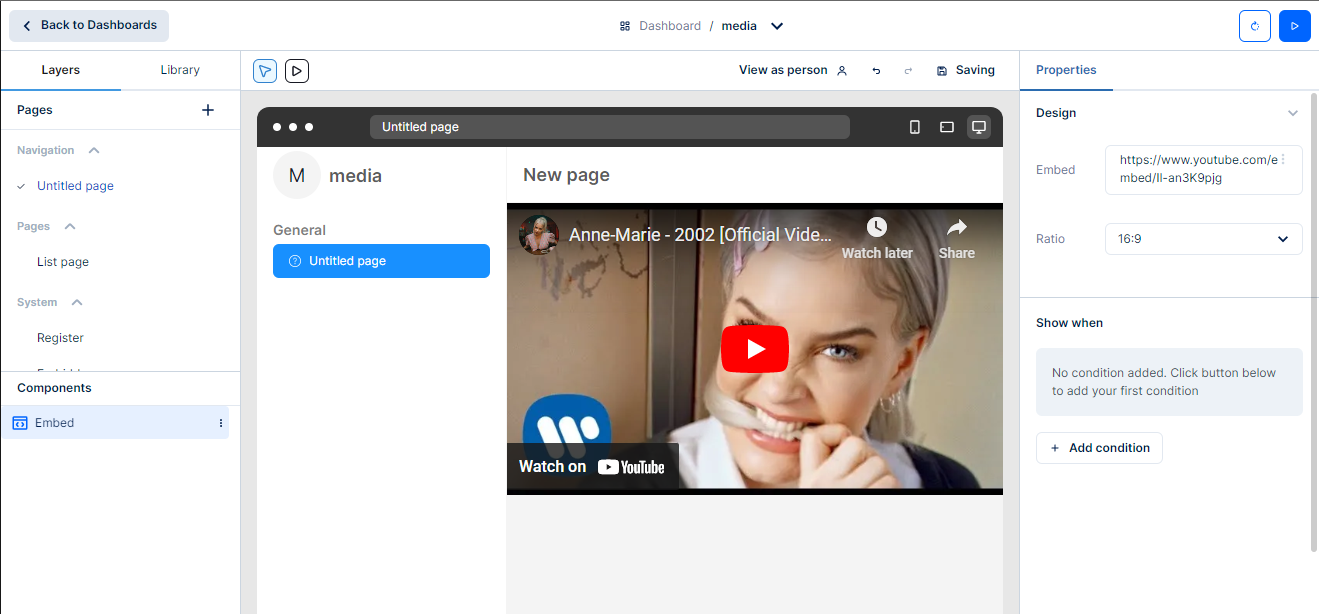
Task: Switch to tablet device preview
Action: pos(946,127)
